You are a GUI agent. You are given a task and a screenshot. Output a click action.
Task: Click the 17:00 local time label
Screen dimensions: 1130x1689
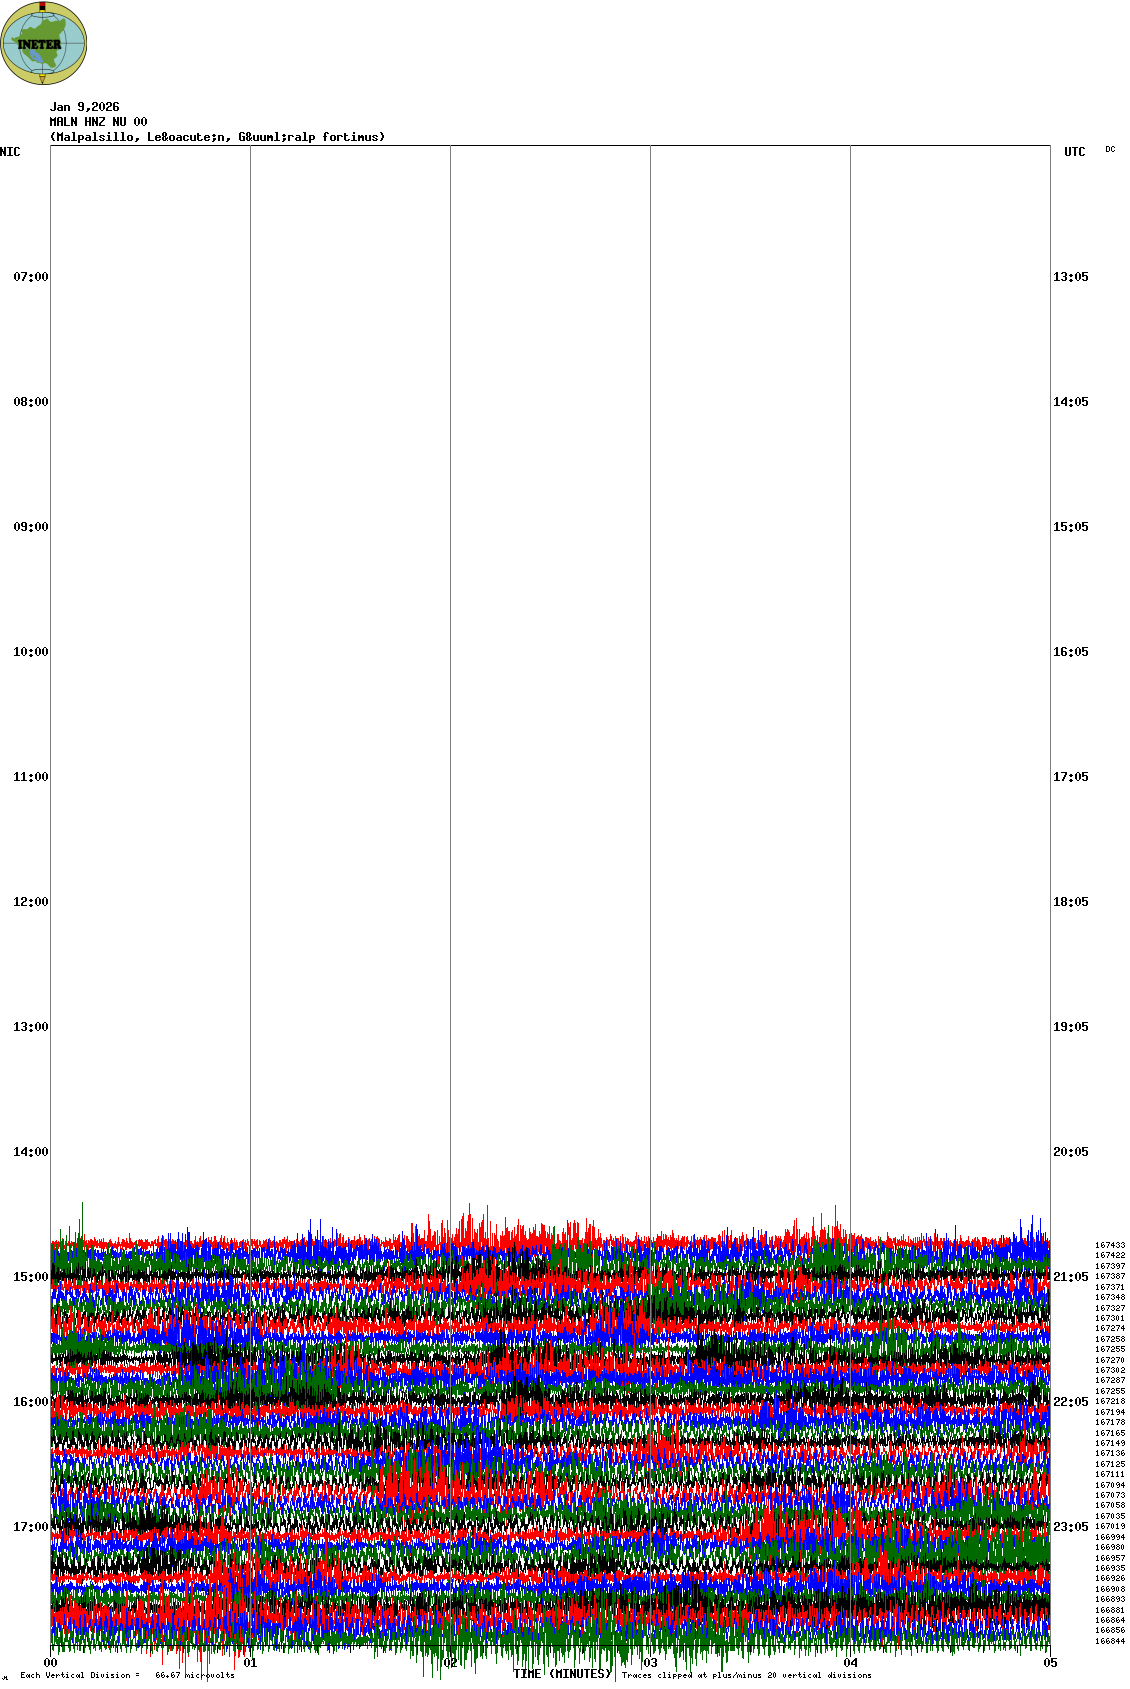(x=30, y=1527)
